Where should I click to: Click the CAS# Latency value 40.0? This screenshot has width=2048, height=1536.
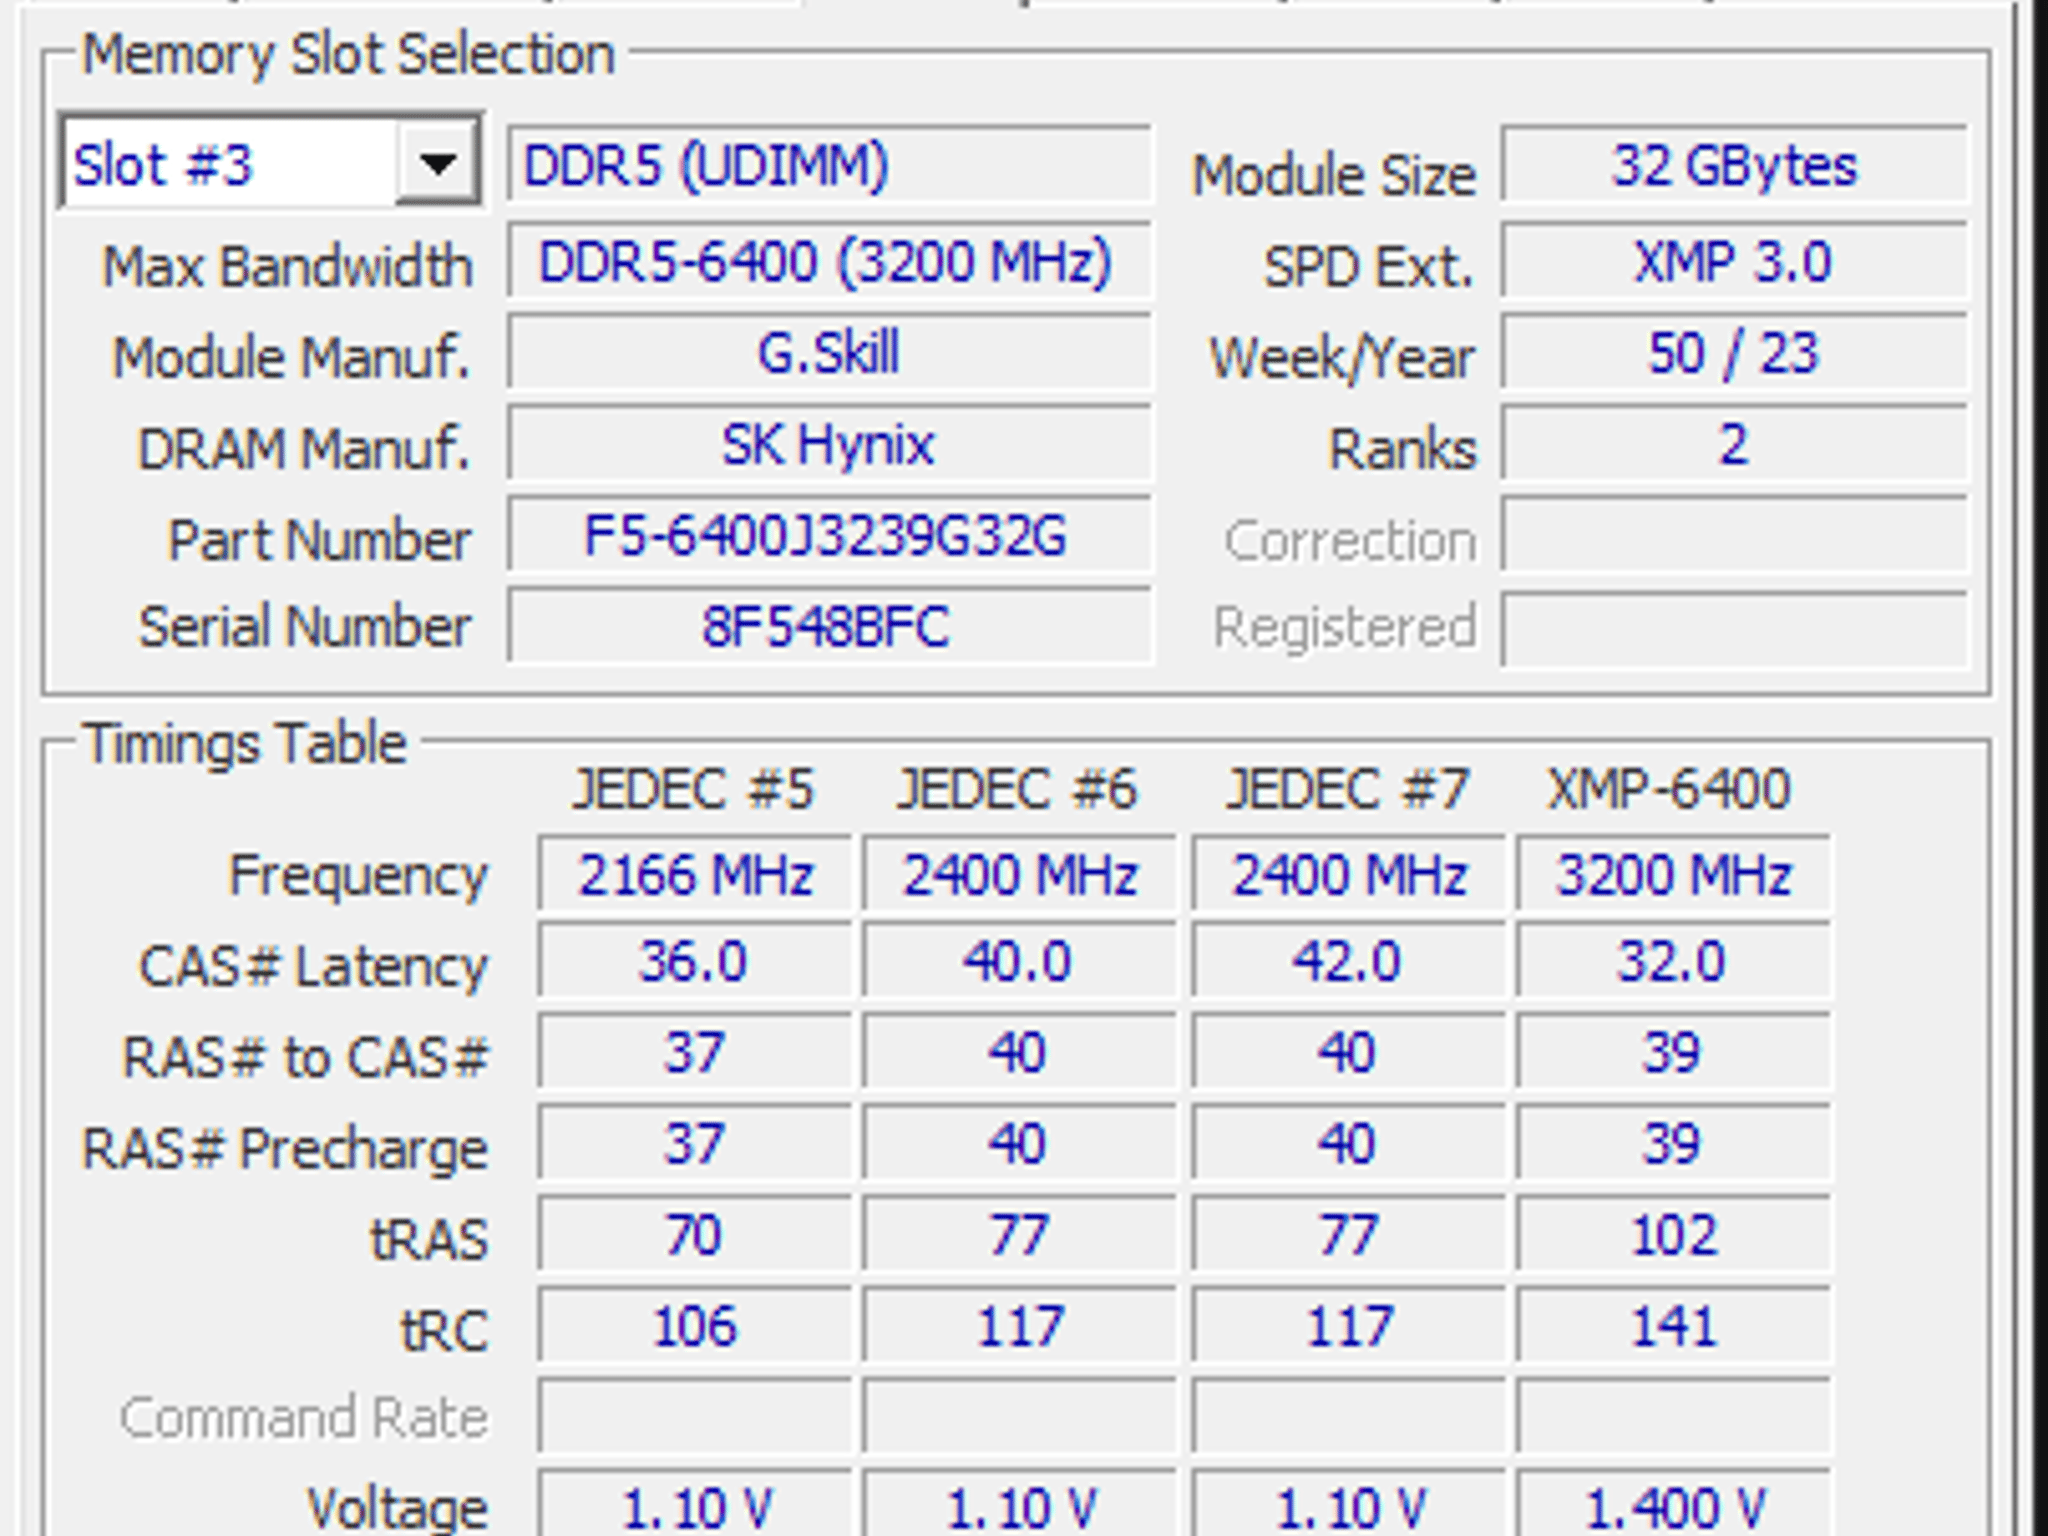point(1019,961)
